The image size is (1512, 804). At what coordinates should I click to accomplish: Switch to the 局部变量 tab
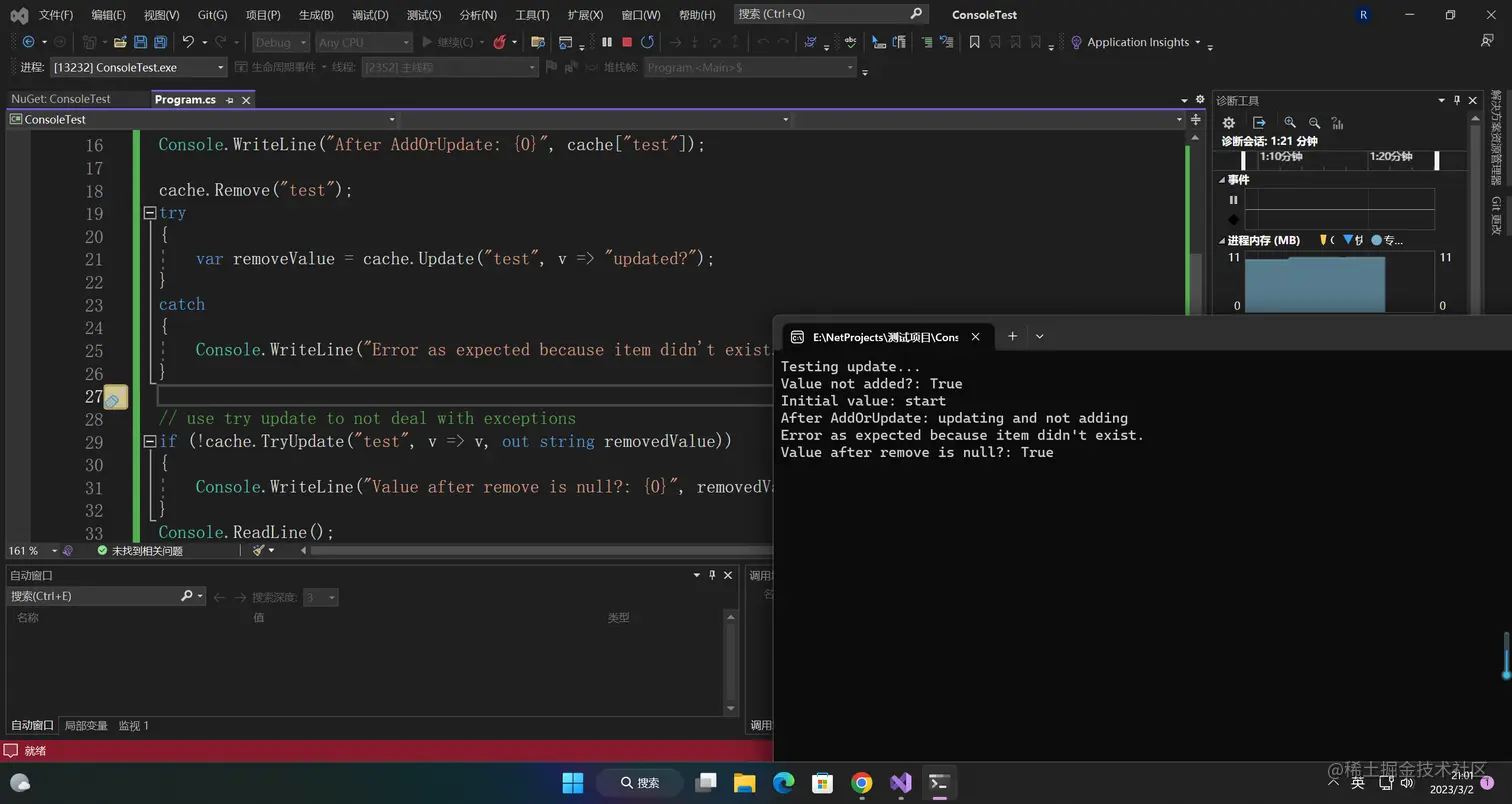(86, 725)
